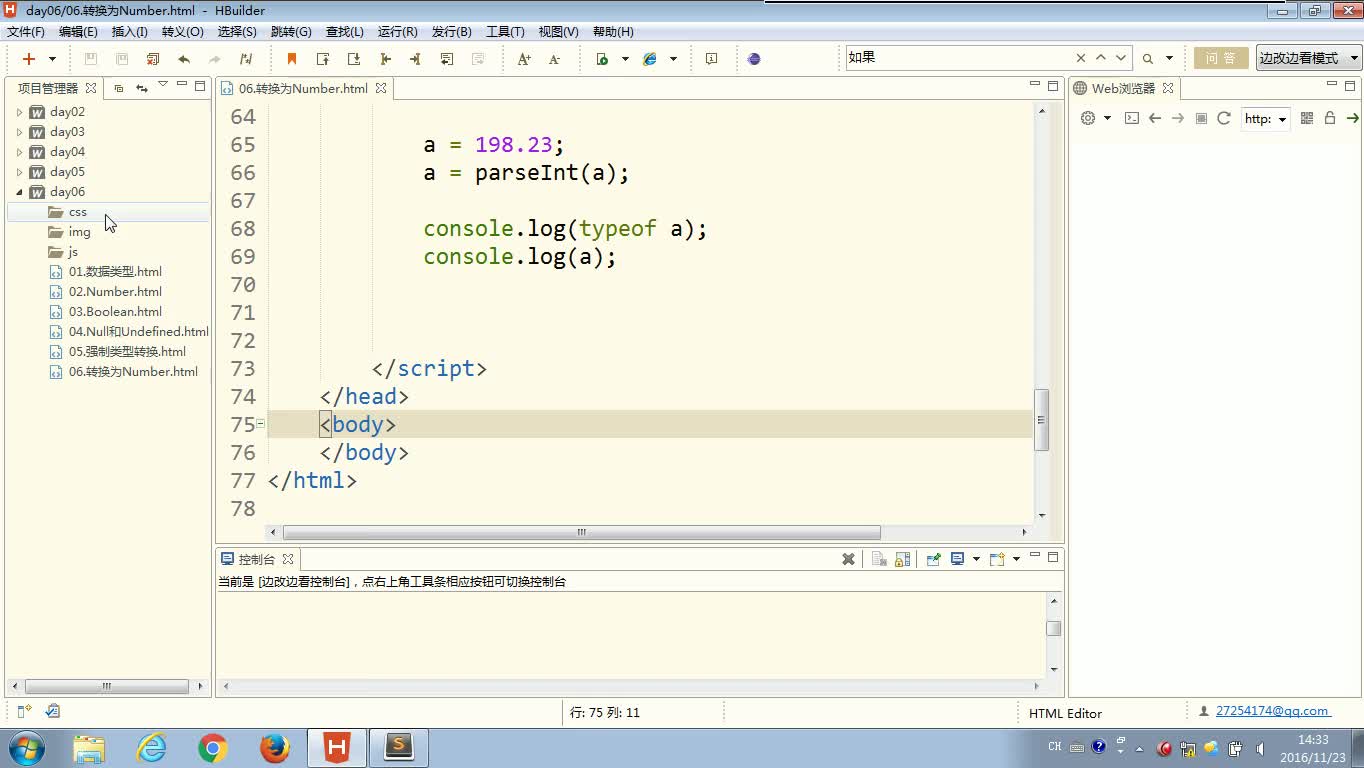Click inside the search field containing 如果

point(958,58)
